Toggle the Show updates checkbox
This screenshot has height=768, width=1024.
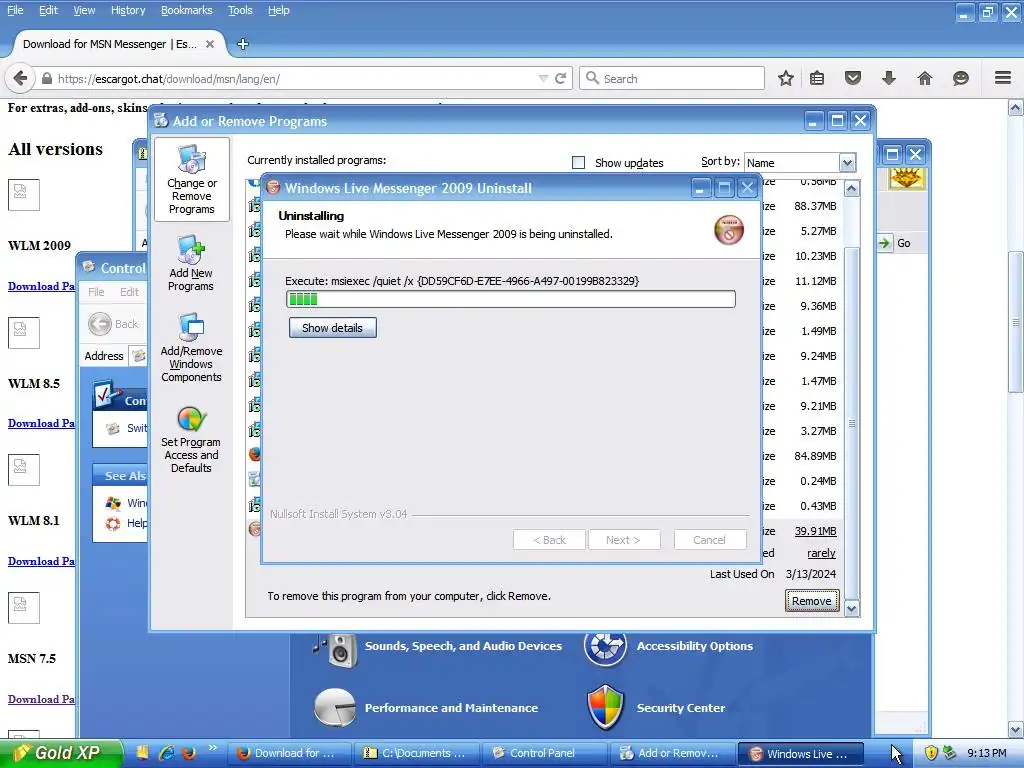(578, 163)
